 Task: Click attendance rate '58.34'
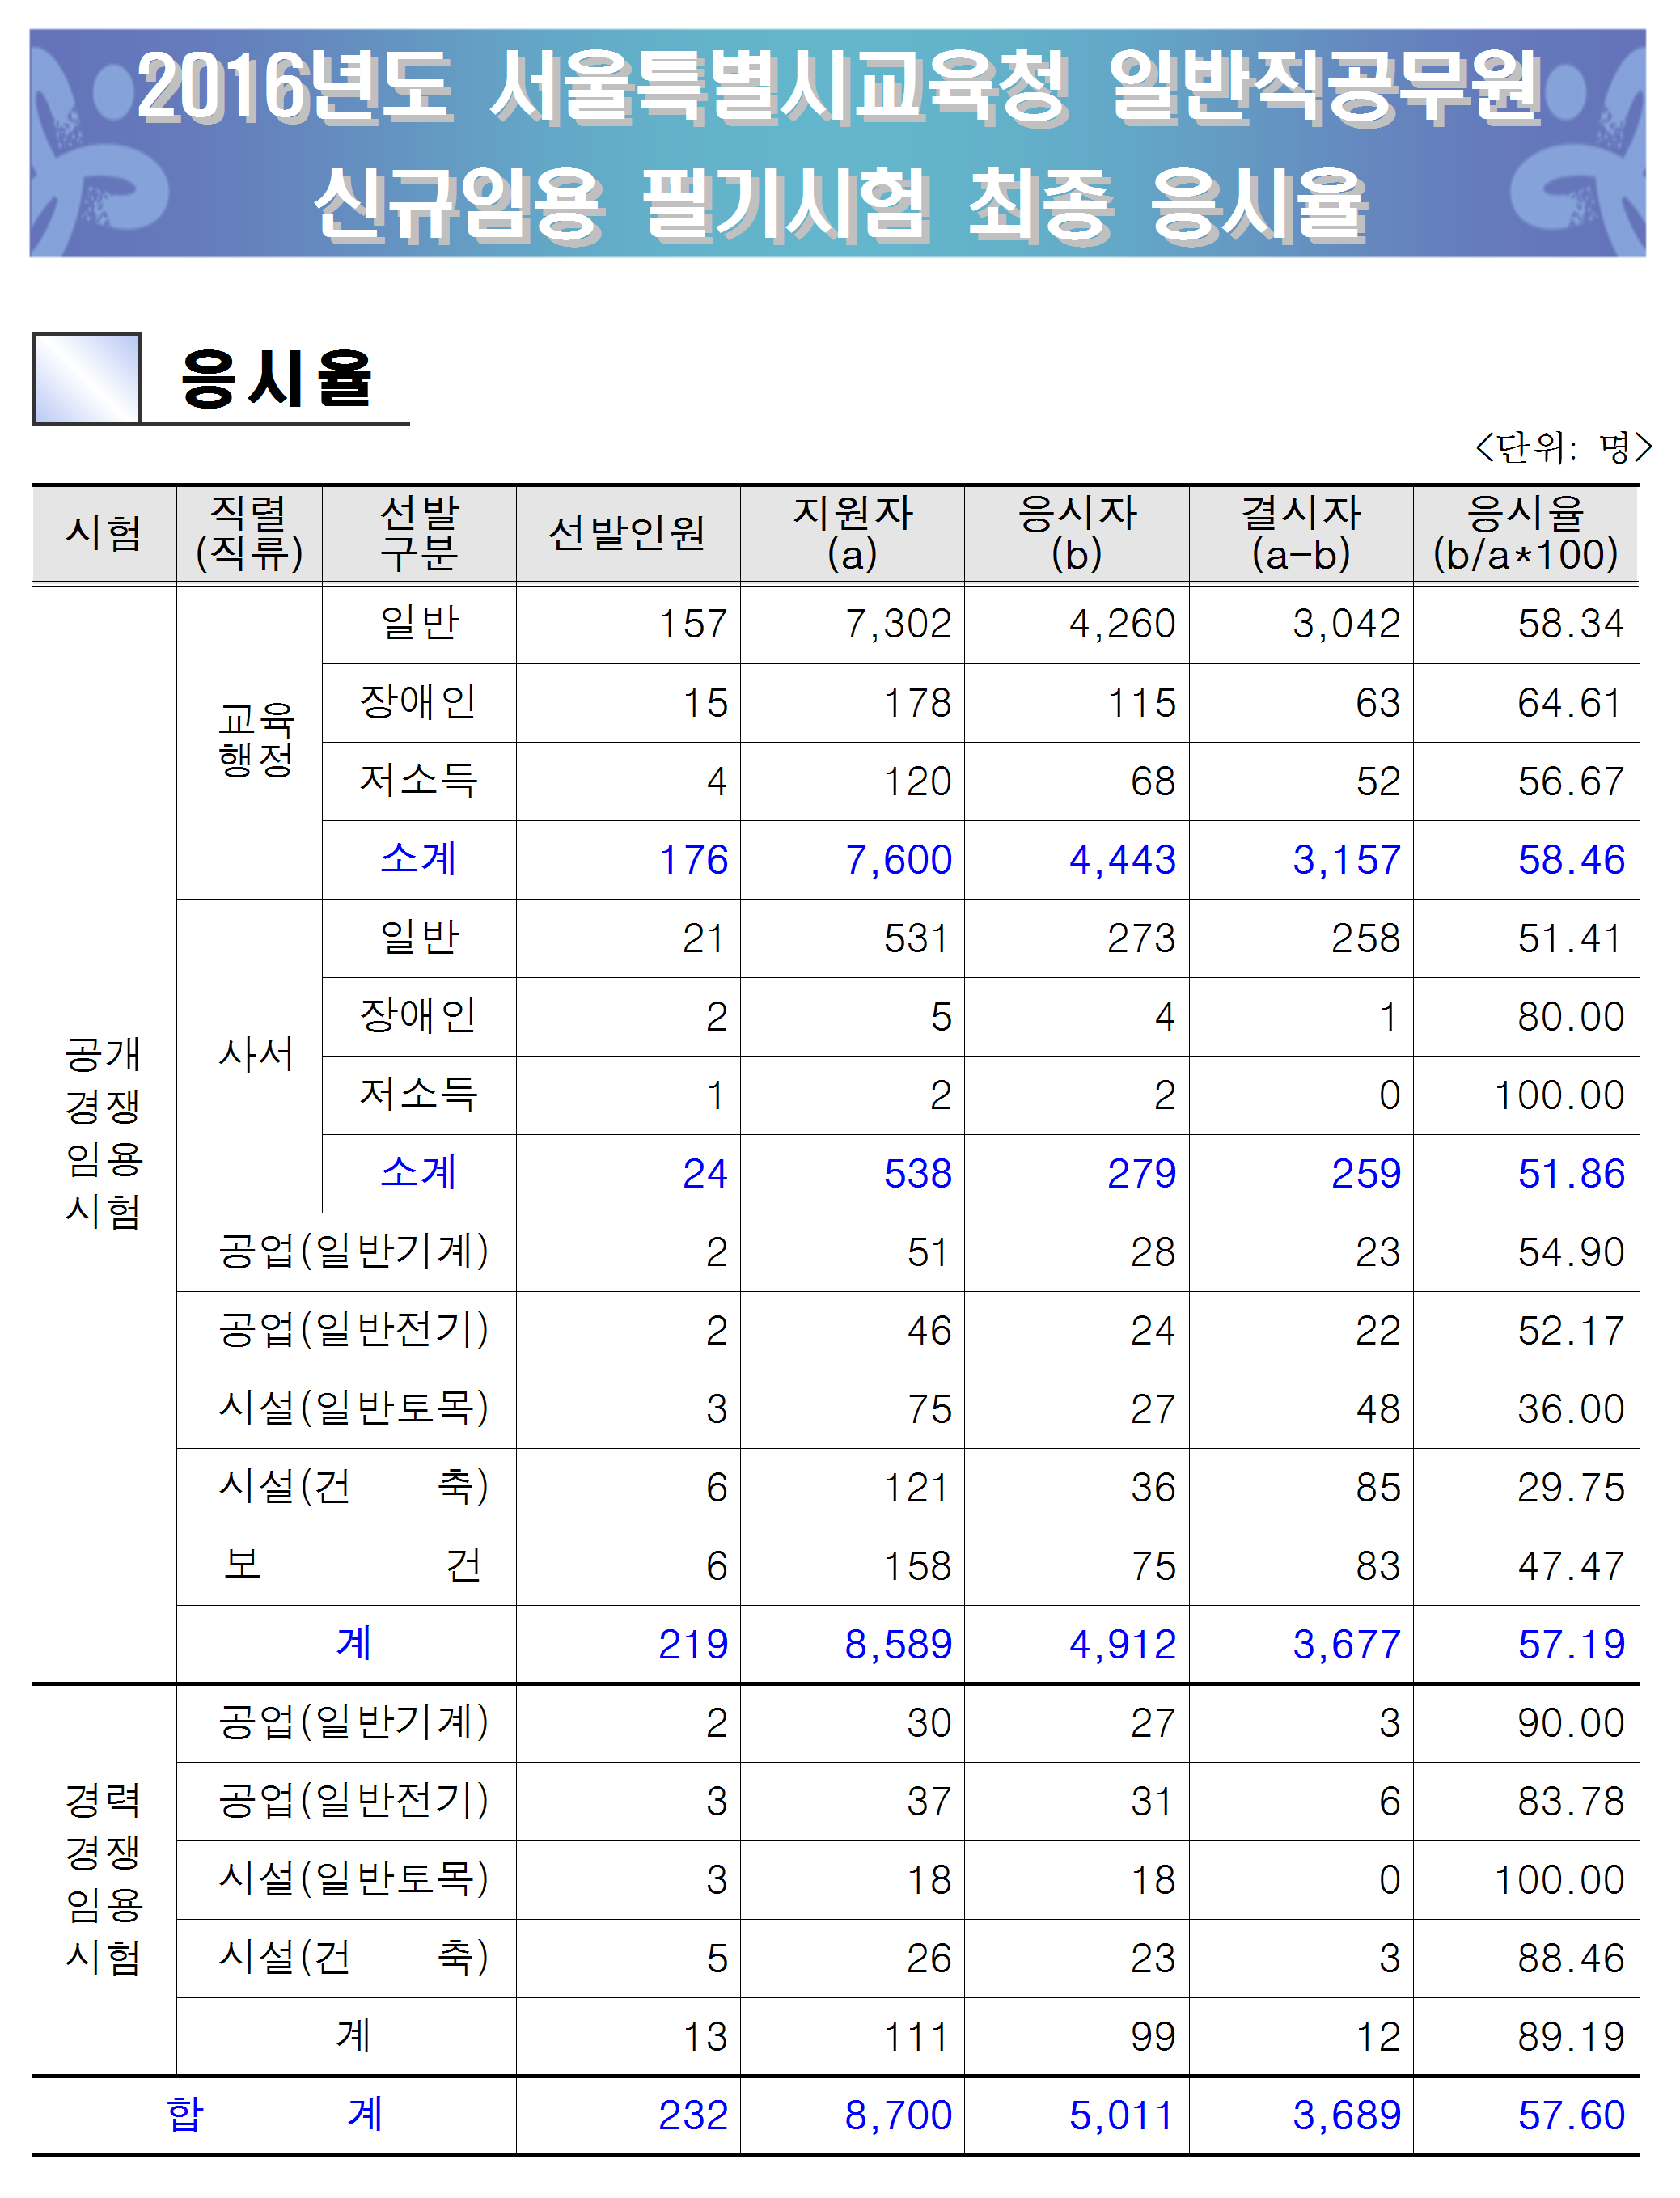(x=1571, y=625)
